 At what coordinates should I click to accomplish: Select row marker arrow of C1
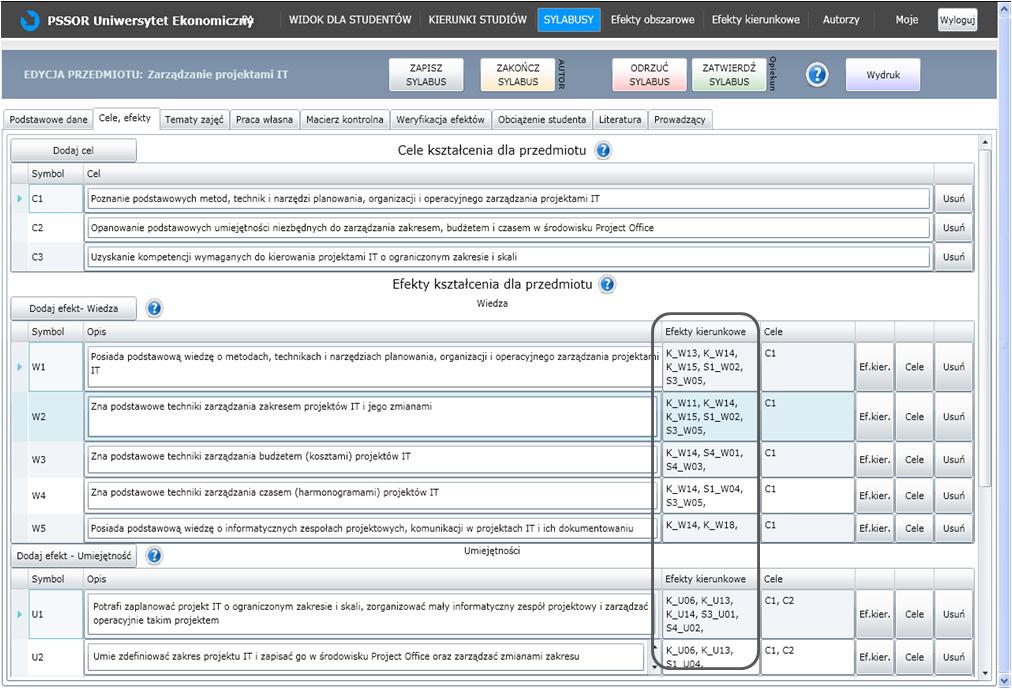coord(19,199)
